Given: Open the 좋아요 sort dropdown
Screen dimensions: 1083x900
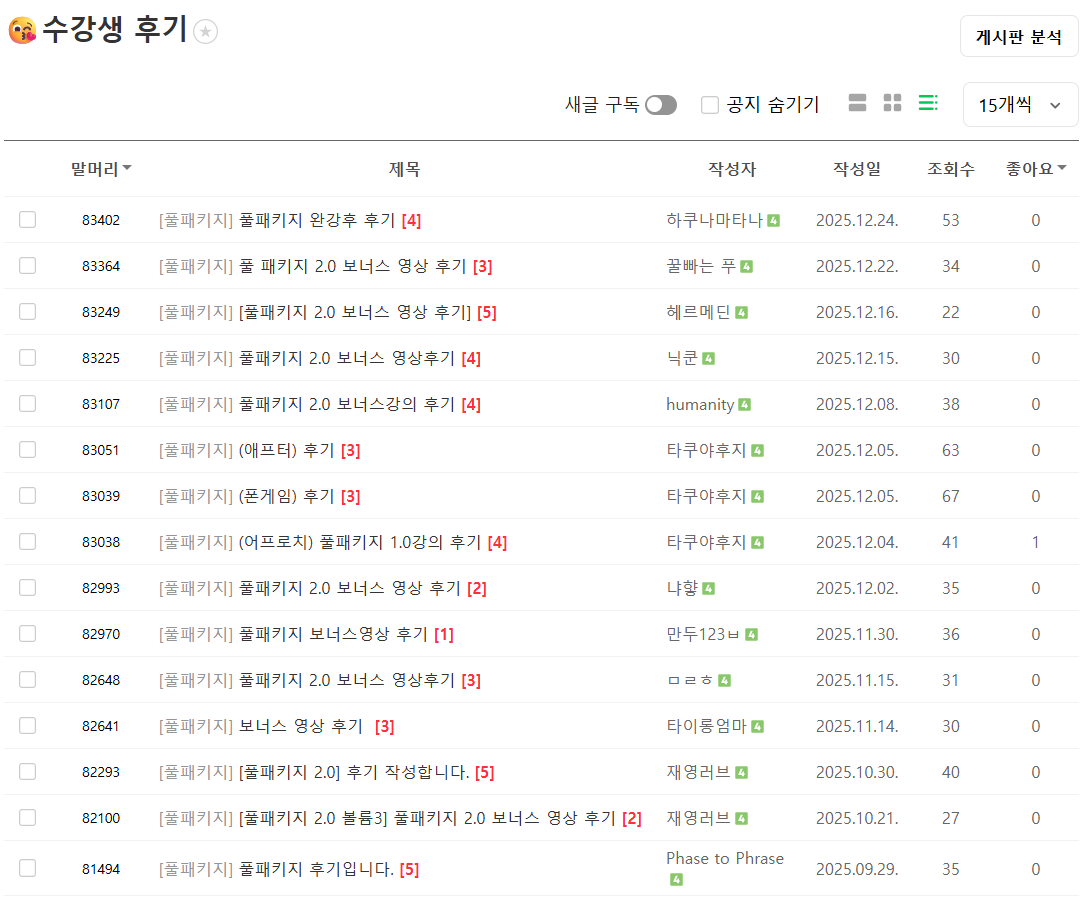Looking at the screenshot, I should pos(1036,169).
